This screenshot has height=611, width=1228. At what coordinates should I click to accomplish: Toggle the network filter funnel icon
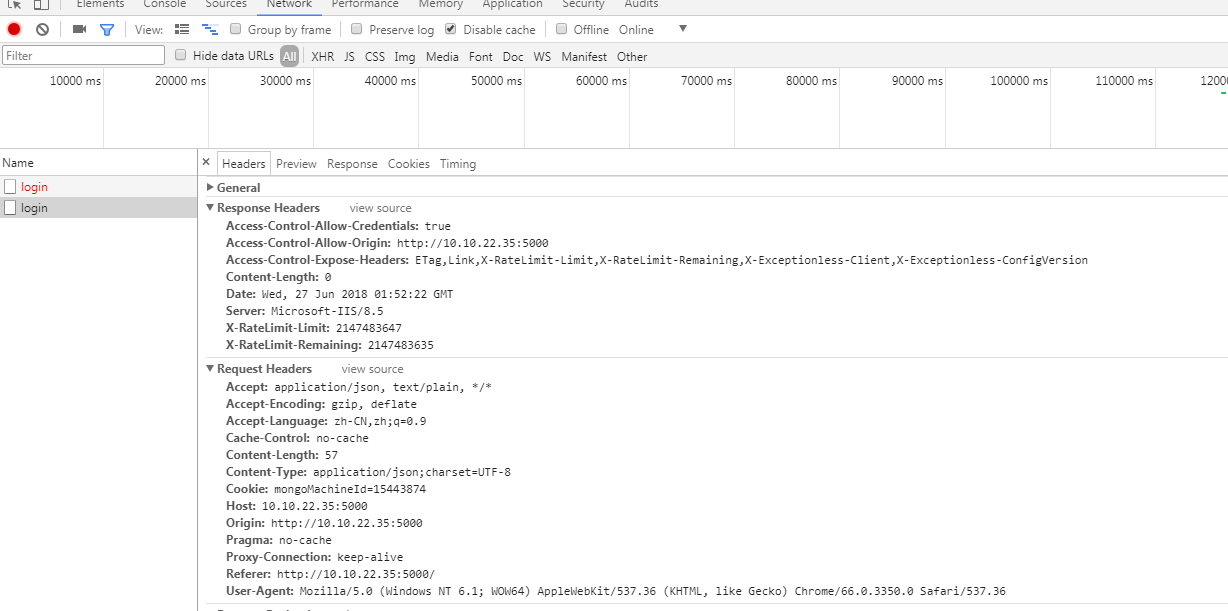click(x=106, y=29)
